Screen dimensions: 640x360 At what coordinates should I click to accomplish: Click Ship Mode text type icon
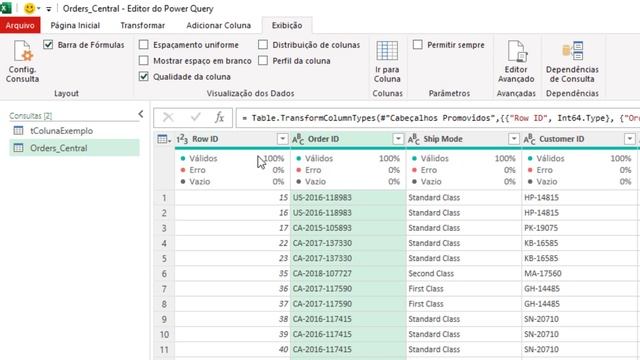tap(414, 139)
